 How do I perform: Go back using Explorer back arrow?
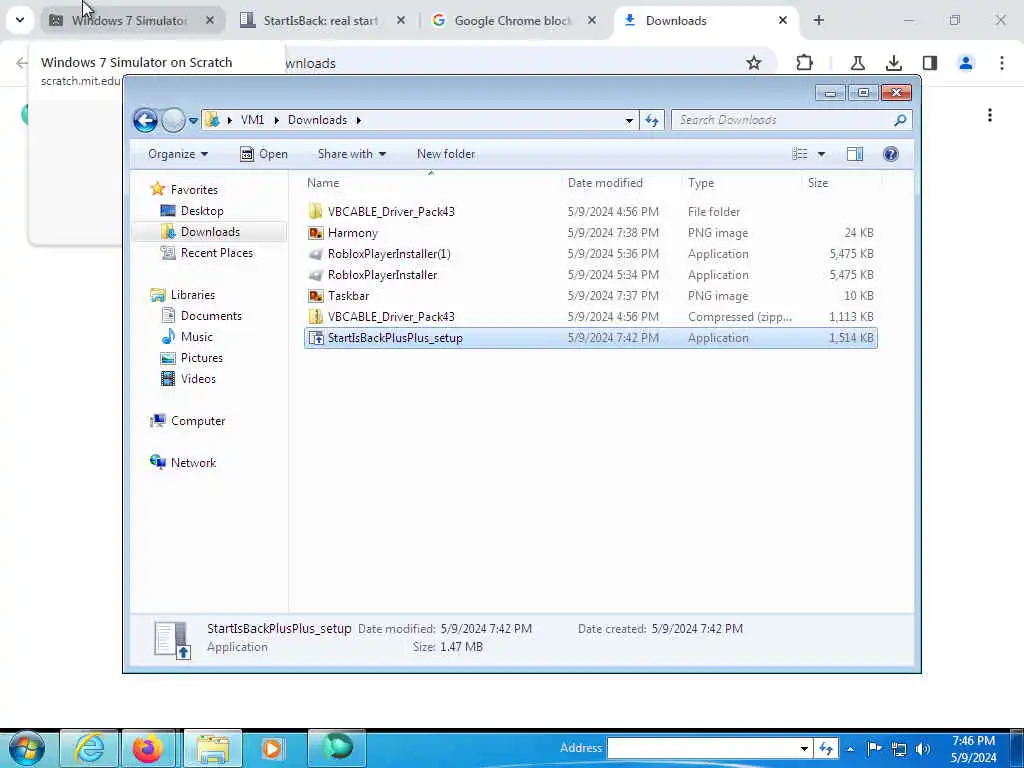(x=145, y=120)
